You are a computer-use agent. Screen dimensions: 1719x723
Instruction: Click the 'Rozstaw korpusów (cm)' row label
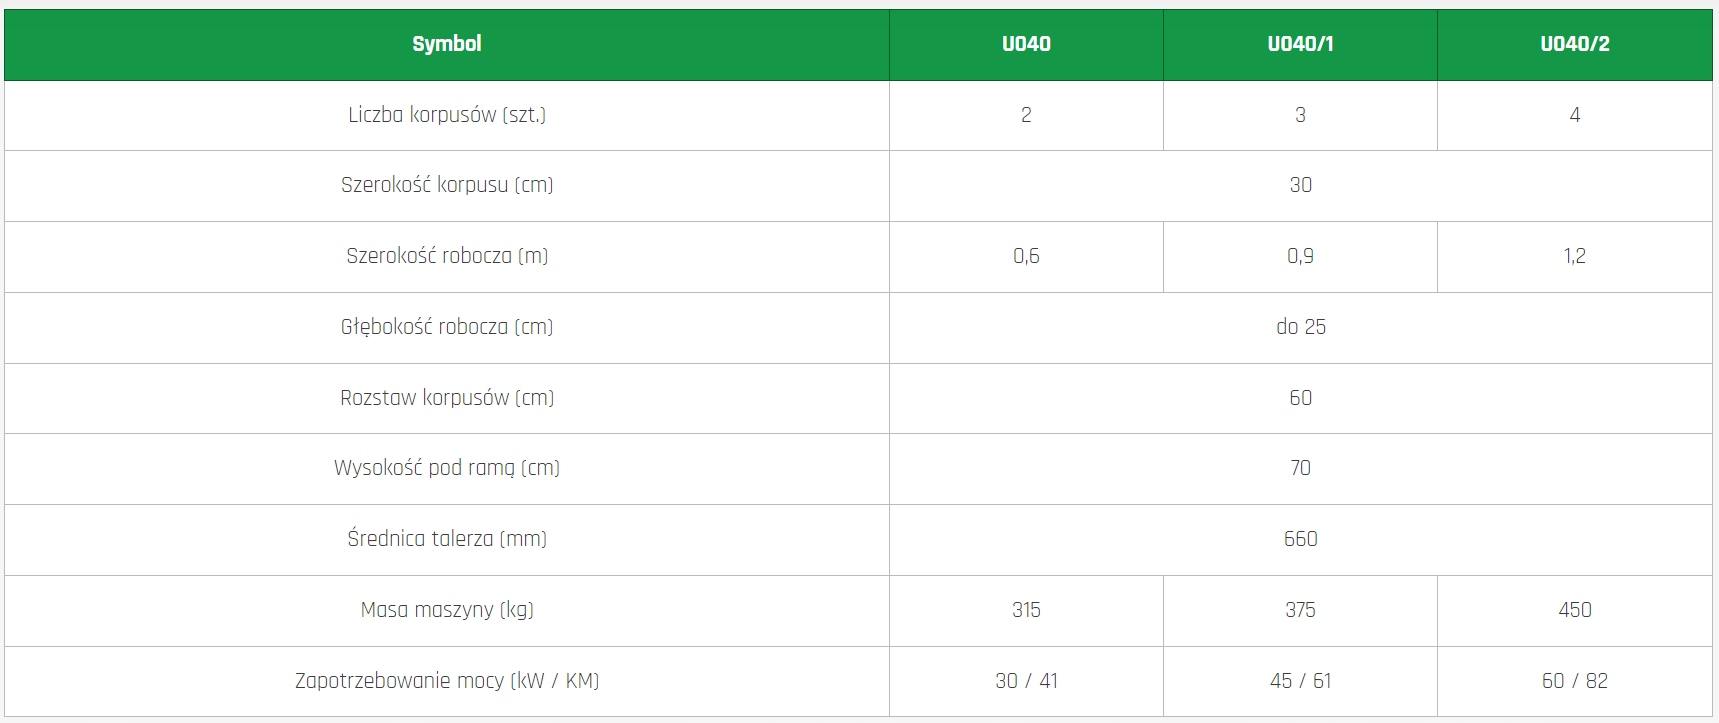pos(446,398)
